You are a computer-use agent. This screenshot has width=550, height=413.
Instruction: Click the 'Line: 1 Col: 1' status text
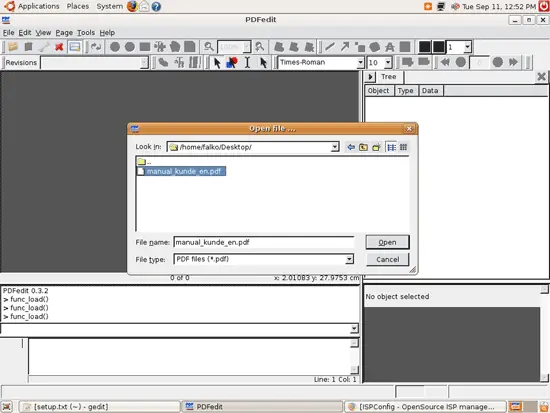(x=335, y=379)
